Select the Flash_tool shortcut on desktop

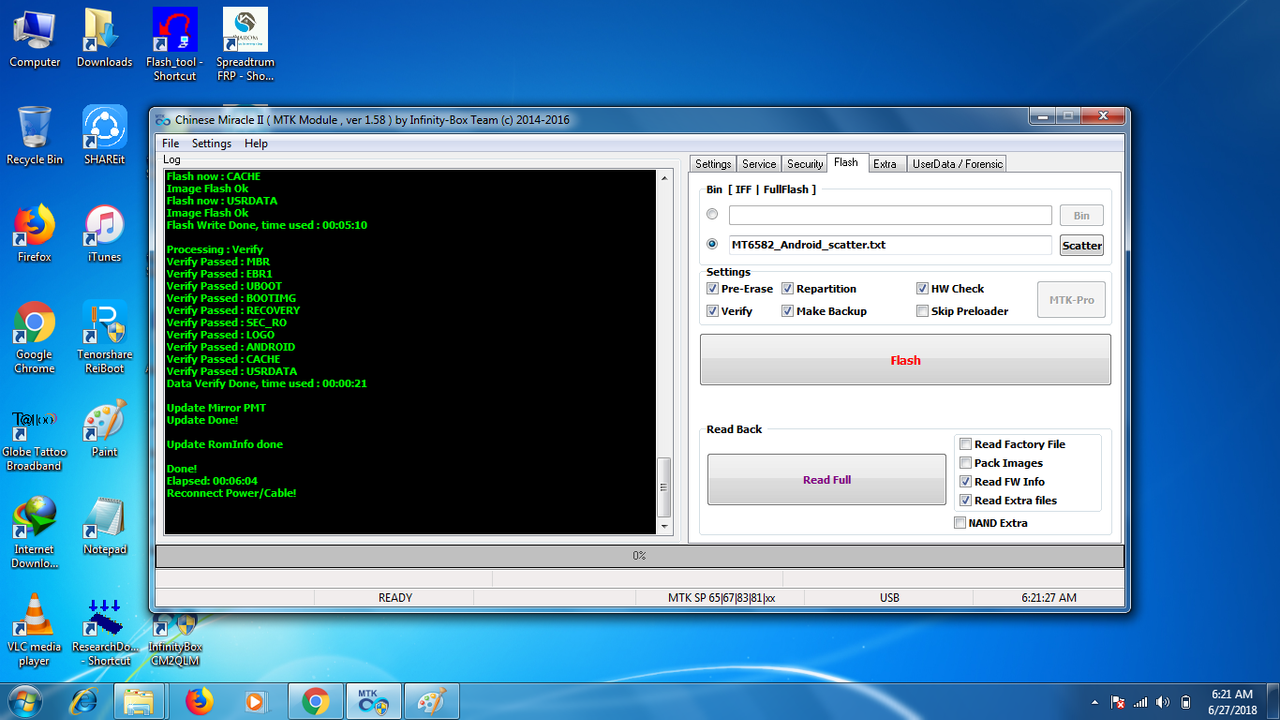(x=175, y=44)
